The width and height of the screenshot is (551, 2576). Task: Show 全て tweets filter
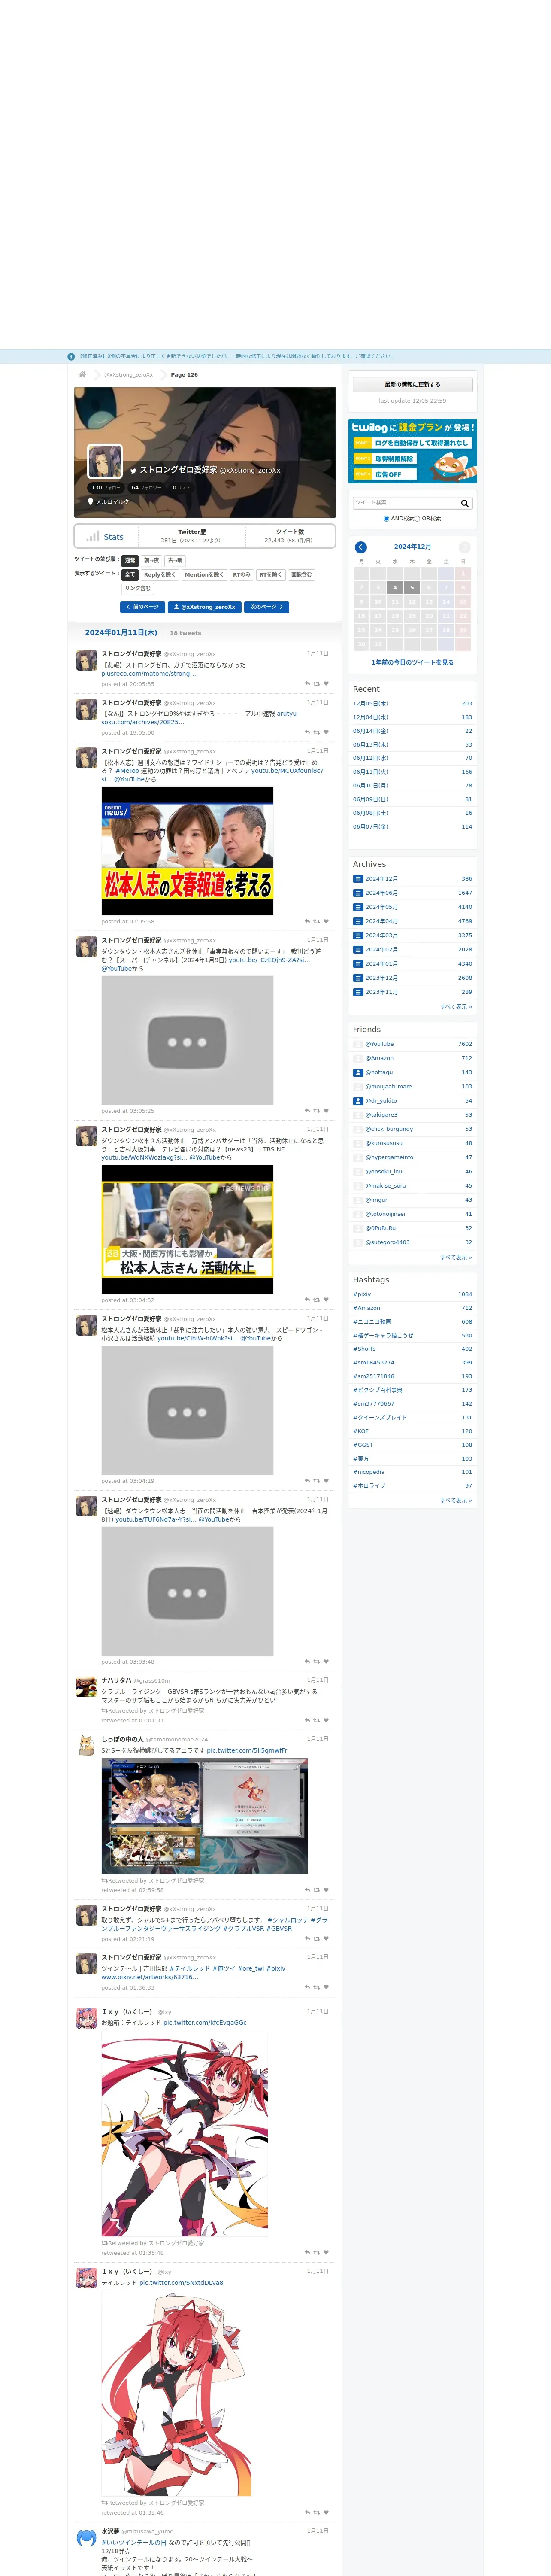click(x=129, y=575)
